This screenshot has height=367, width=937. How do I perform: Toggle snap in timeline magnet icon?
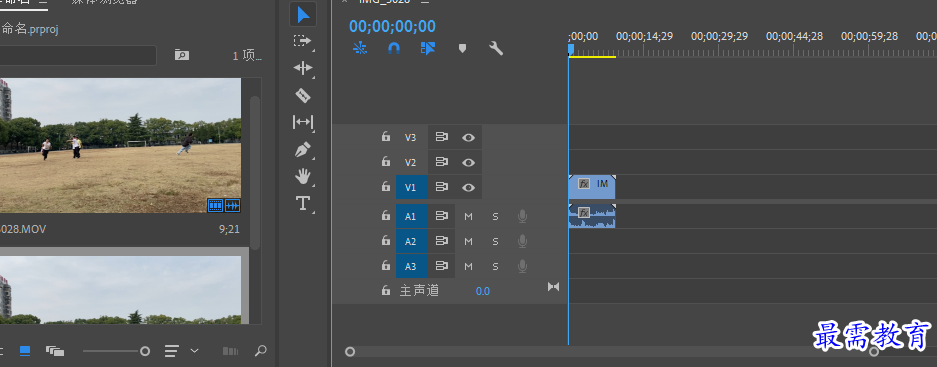[x=394, y=48]
